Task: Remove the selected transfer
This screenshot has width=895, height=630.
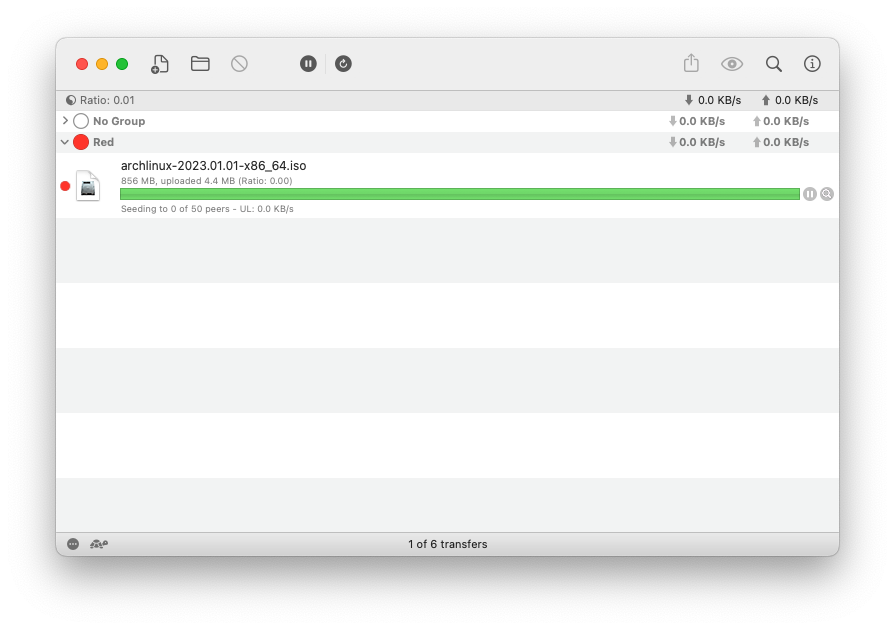Action: coord(239,63)
